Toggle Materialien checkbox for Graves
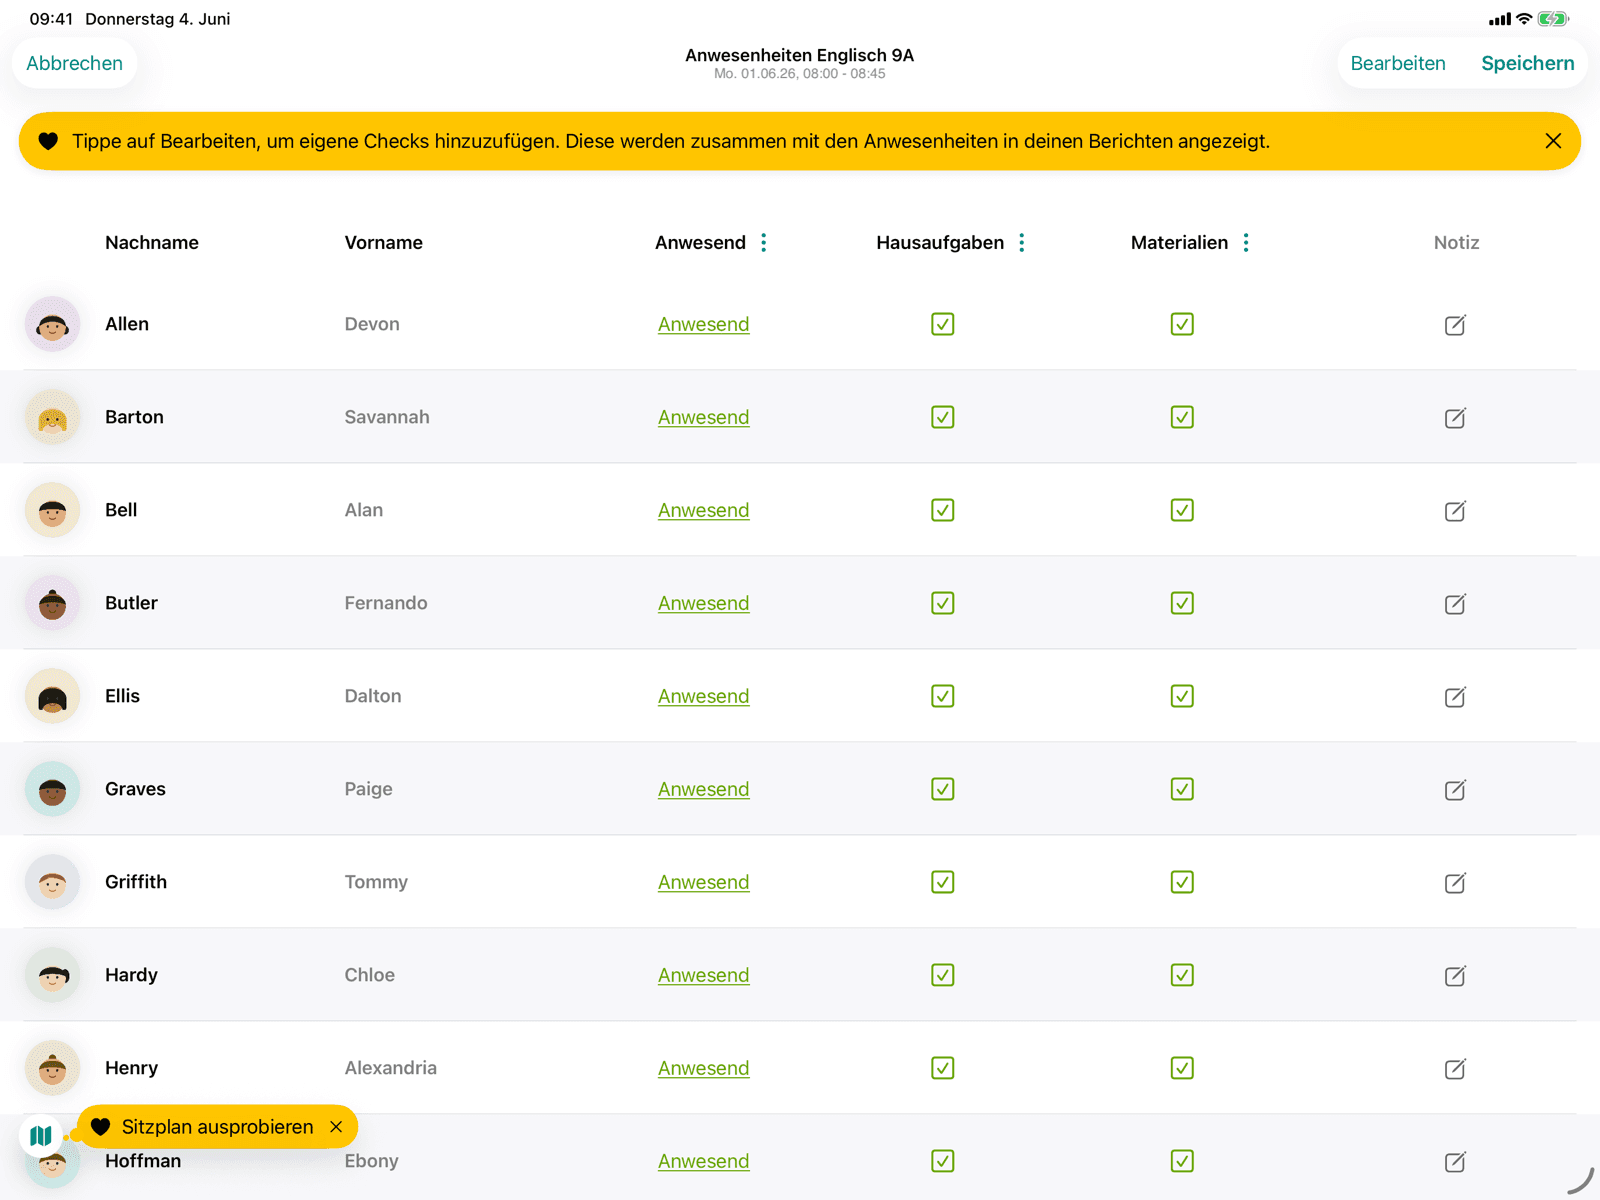This screenshot has width=1600, height=1200. (x=1182, y=789)
